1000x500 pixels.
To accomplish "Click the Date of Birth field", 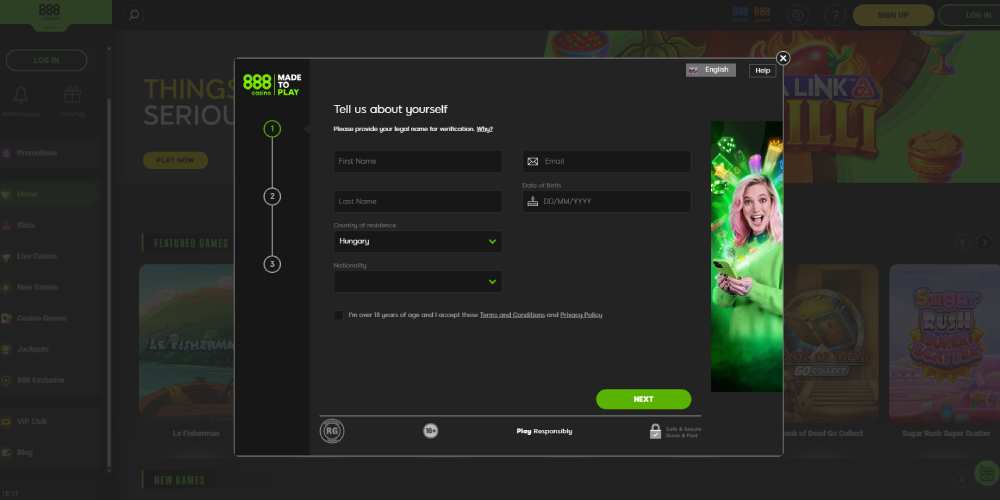I will point(607,202).
